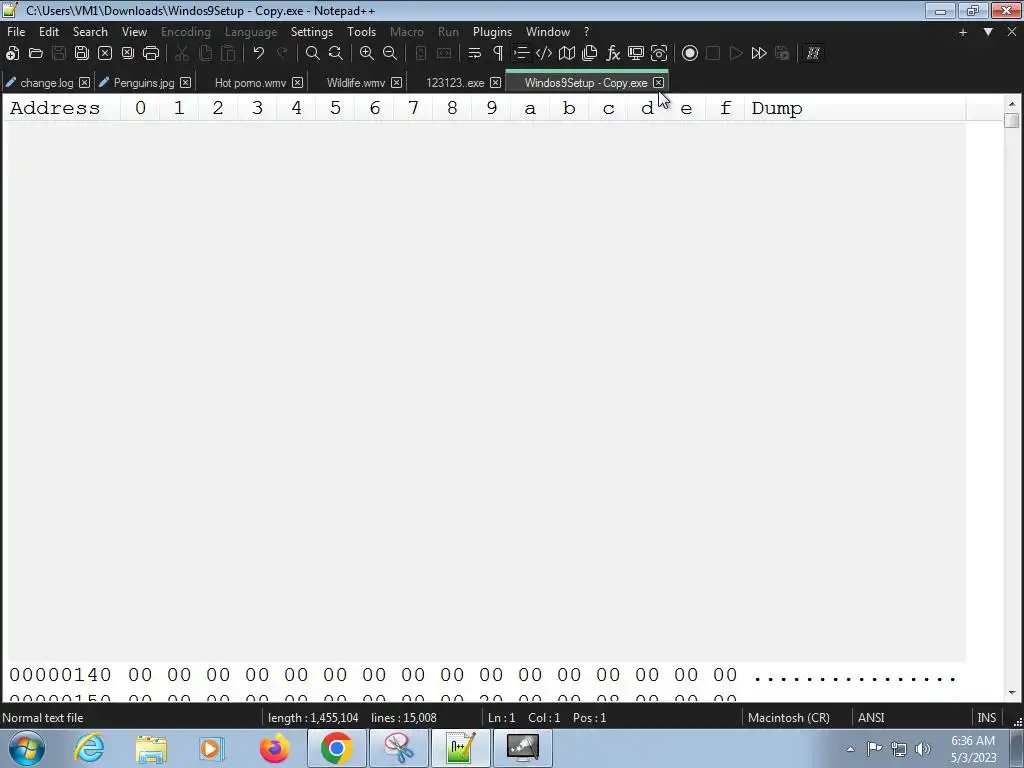Undo the last action with the Undo arrow

pos(259,54)
